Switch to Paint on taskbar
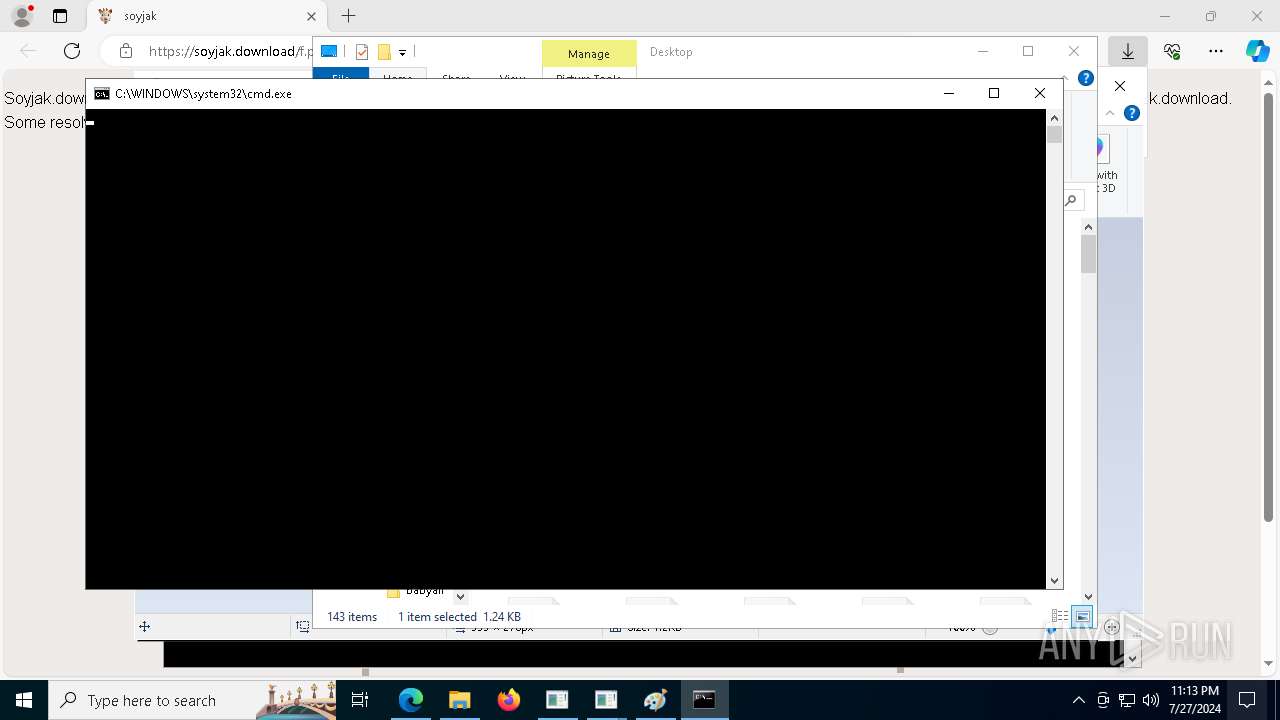The width and height of the screenshot is (1280, 720). coord(656,700)
